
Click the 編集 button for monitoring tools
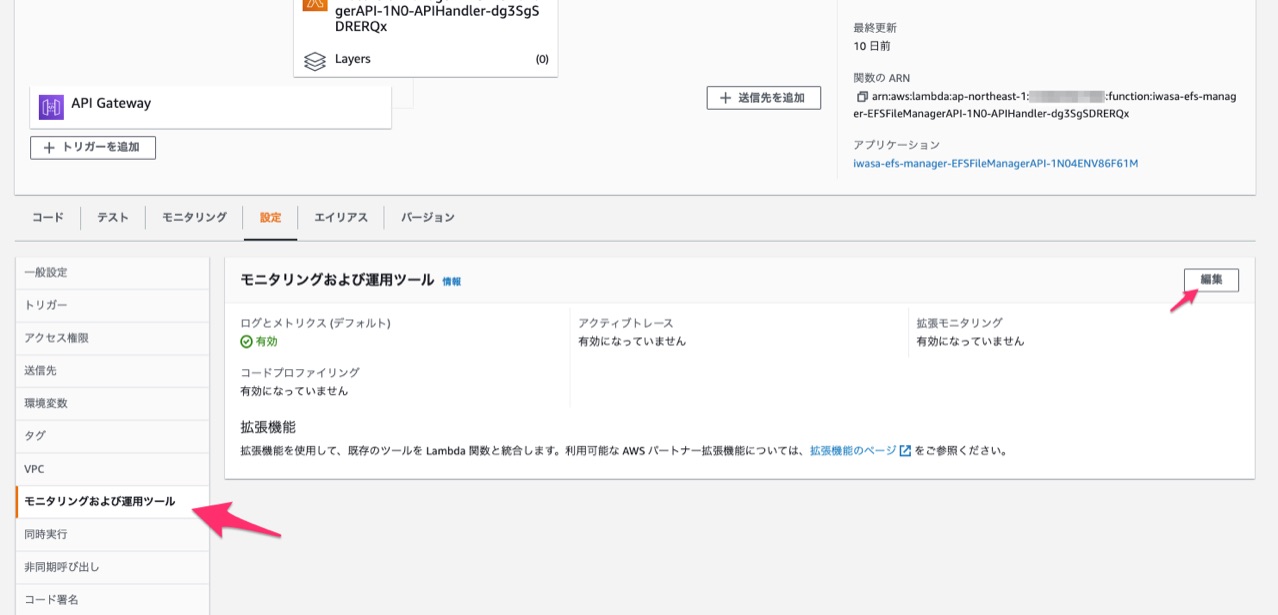coord(1211,280)
